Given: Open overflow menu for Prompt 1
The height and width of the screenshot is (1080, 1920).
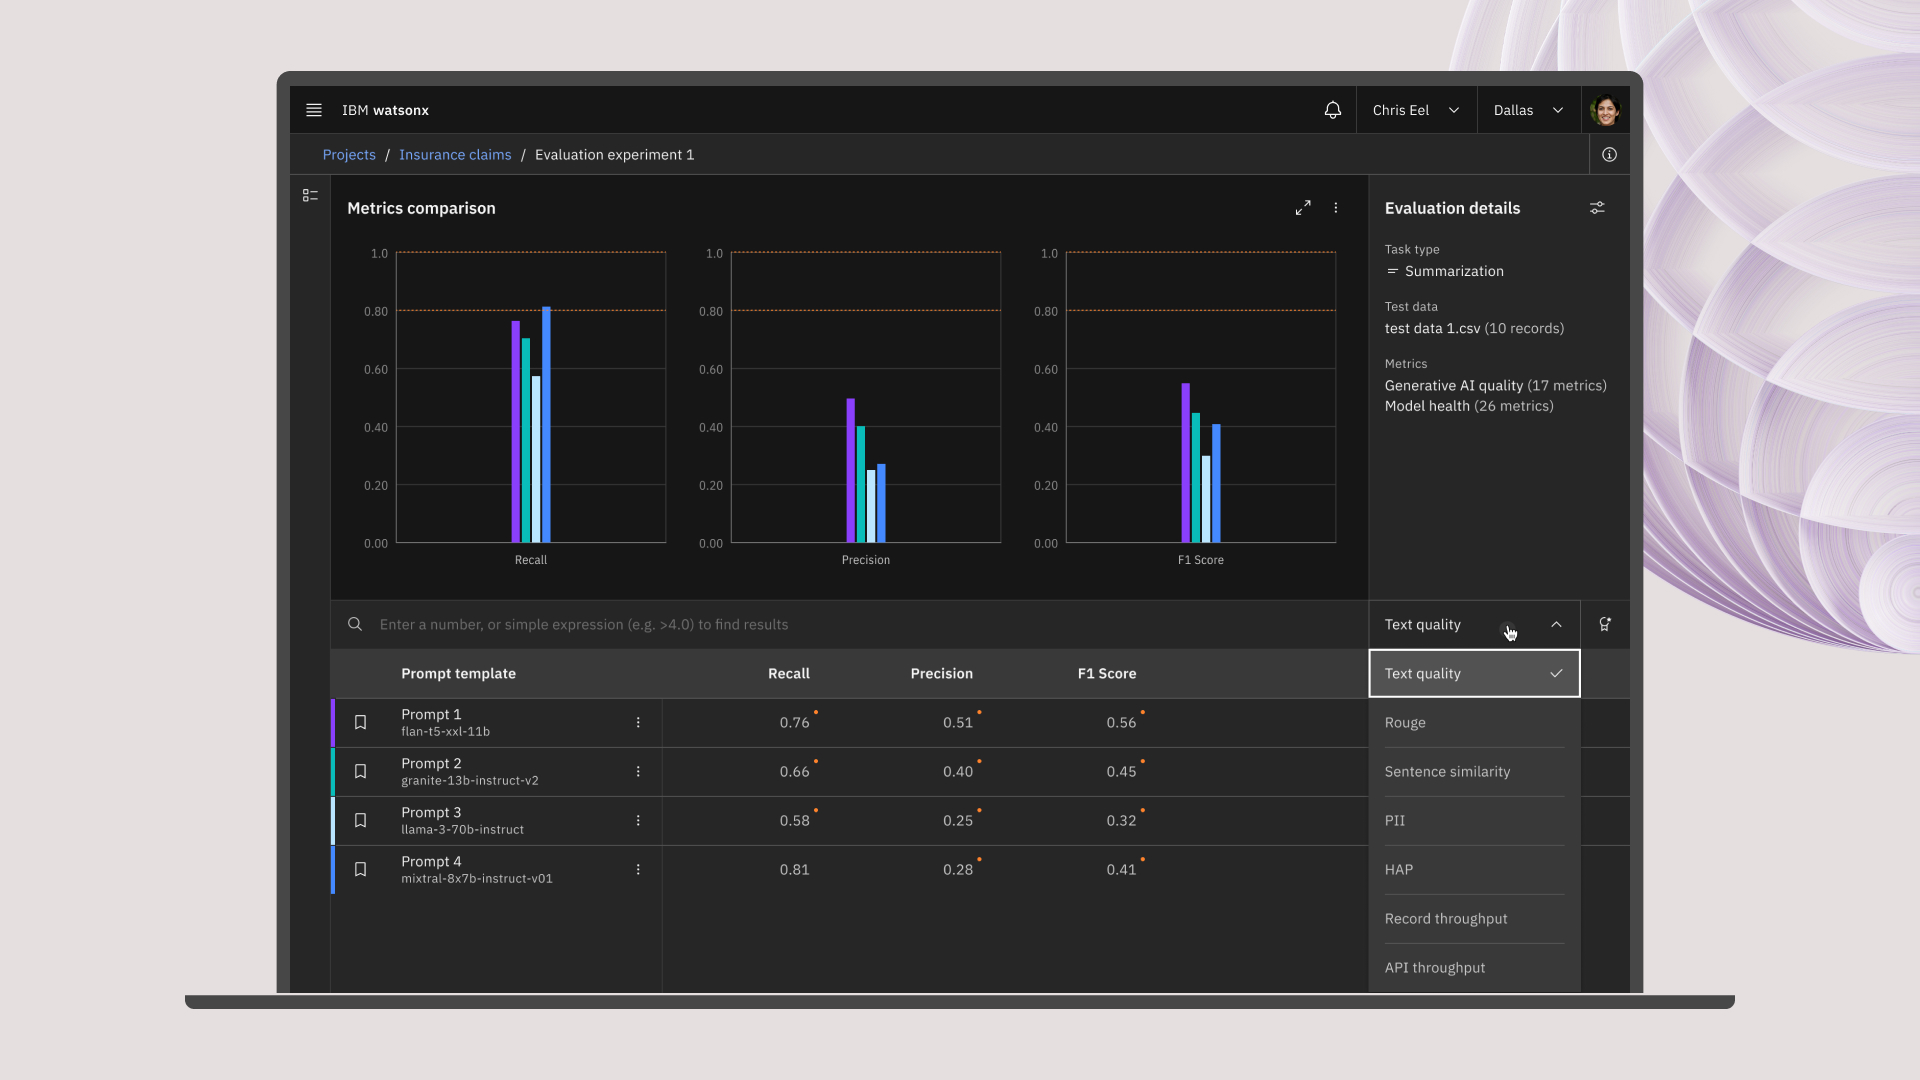Looking at the screenshot, I should [638, 723].
